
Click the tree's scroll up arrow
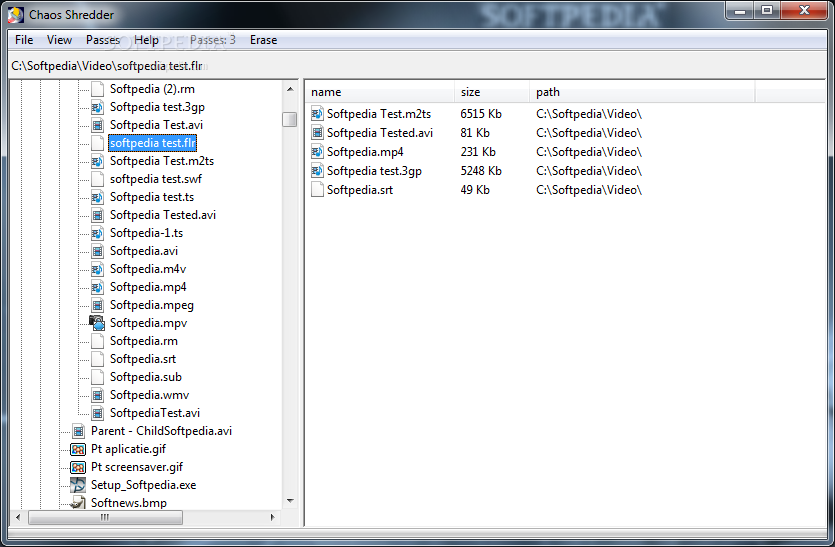(x=290, y=89)
